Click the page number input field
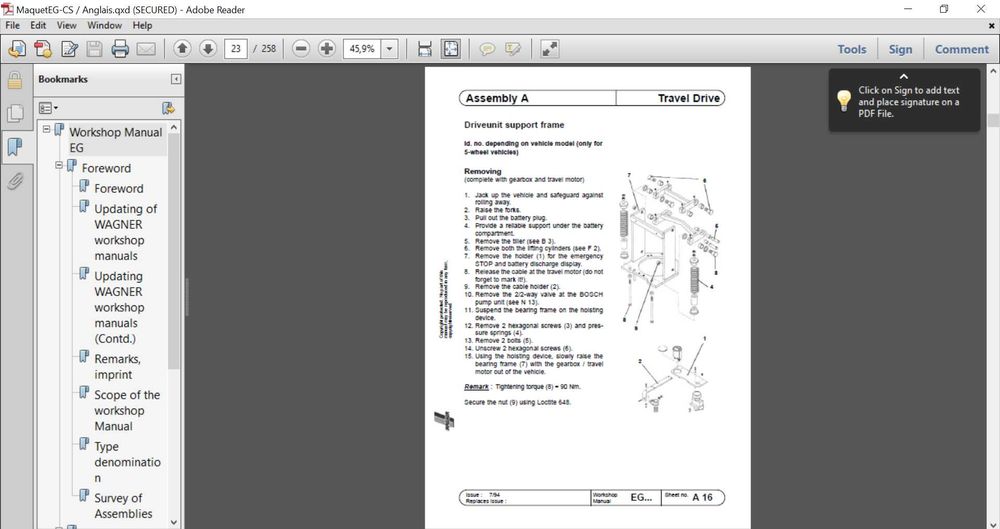 236,48
